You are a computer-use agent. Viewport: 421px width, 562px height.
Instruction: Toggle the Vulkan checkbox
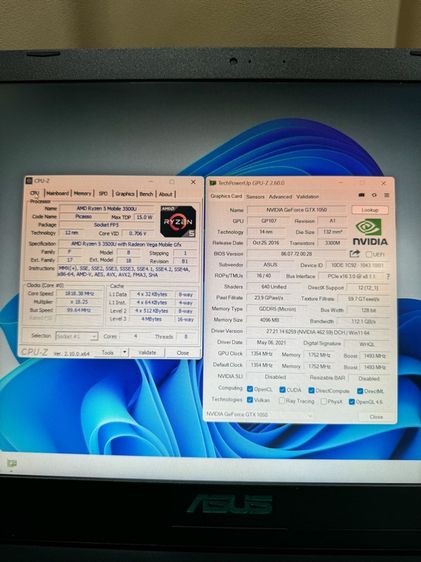(250, 400)
